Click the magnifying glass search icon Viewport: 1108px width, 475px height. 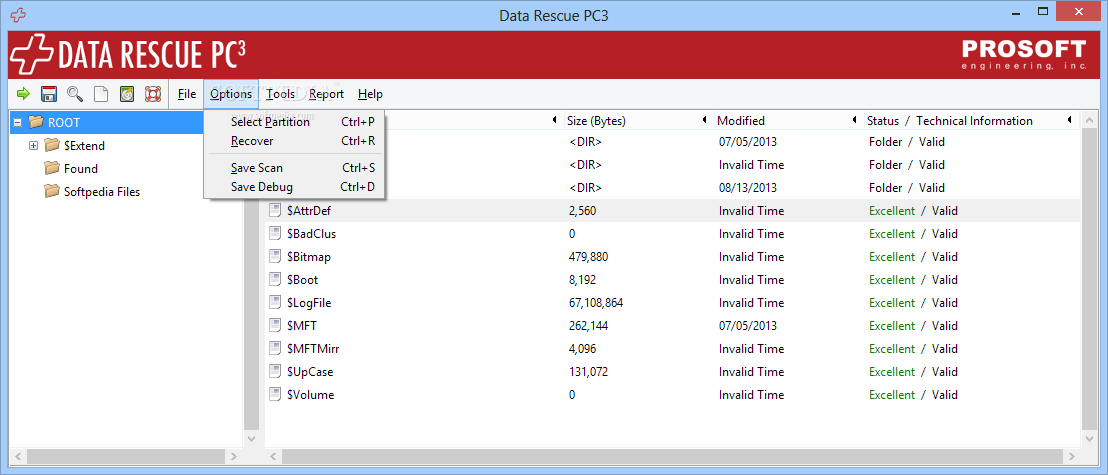tap(74, 94)
